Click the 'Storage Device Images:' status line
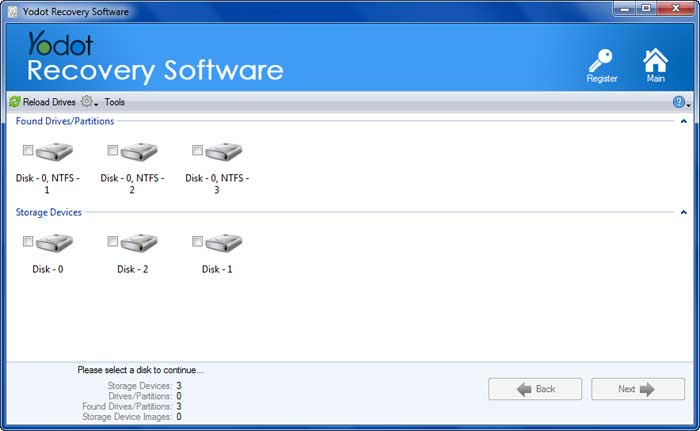This screenshot has height=431, width=700. point(132,417)
